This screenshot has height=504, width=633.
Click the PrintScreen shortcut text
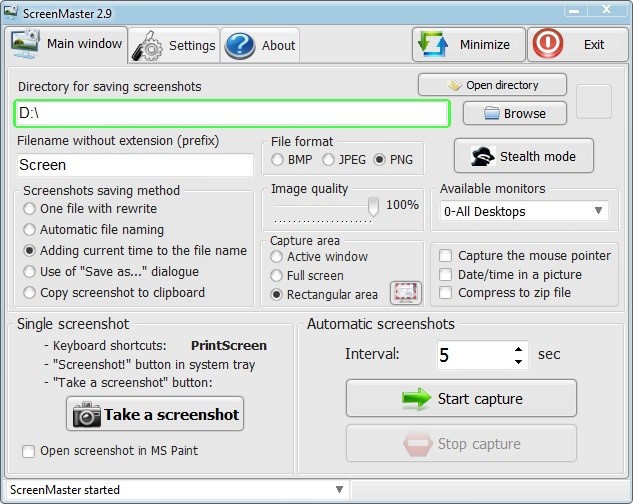click(228, 346)
